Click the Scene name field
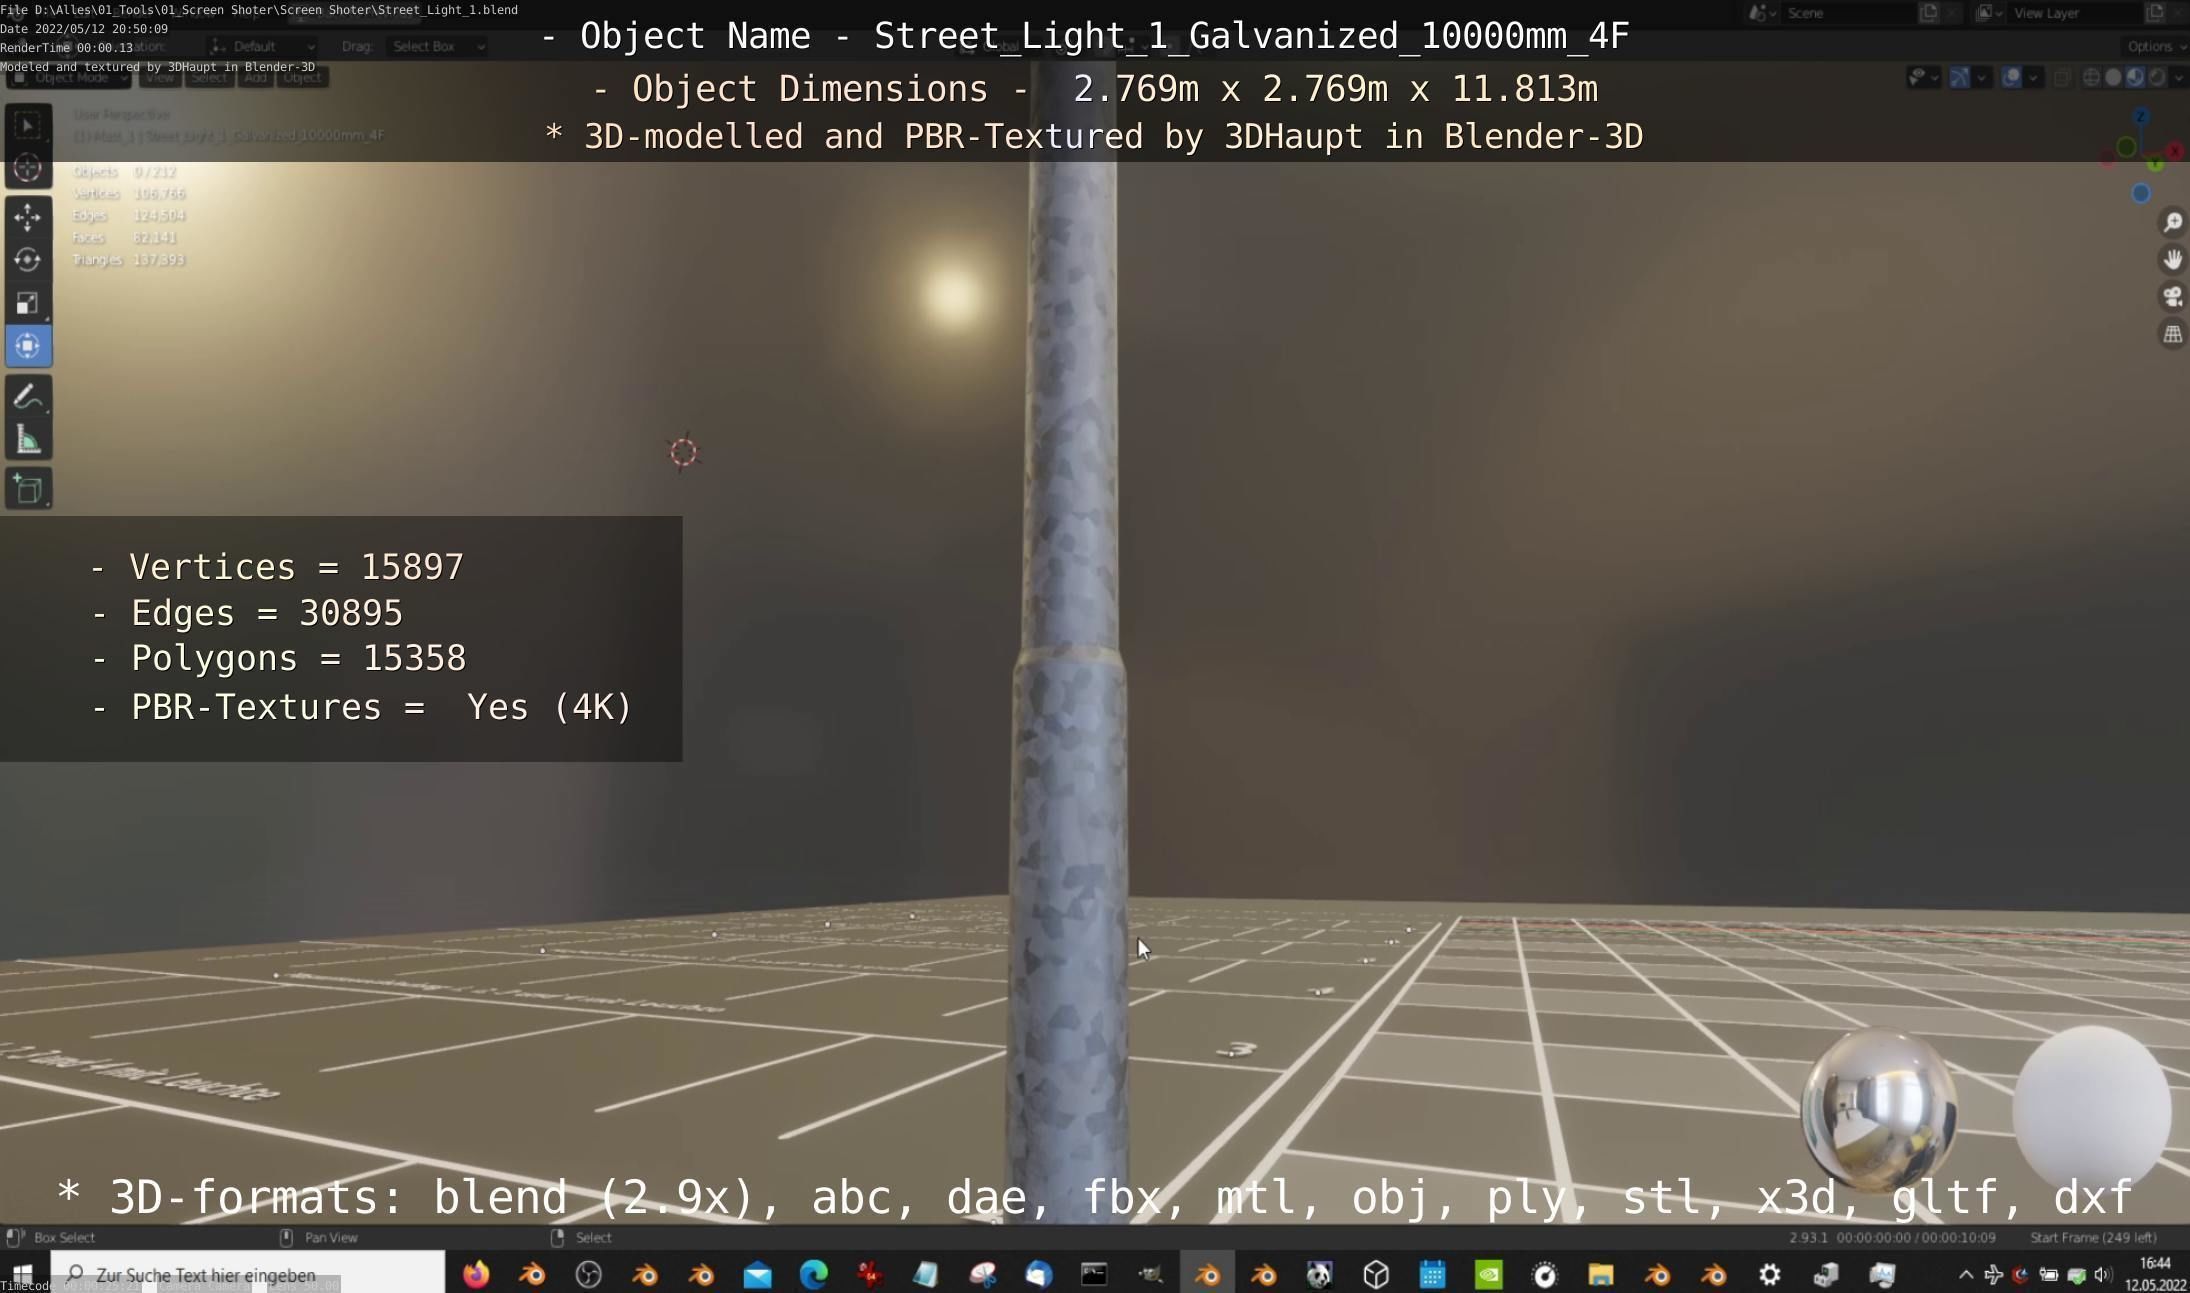2190x1293 pixels. [1848, 13]
